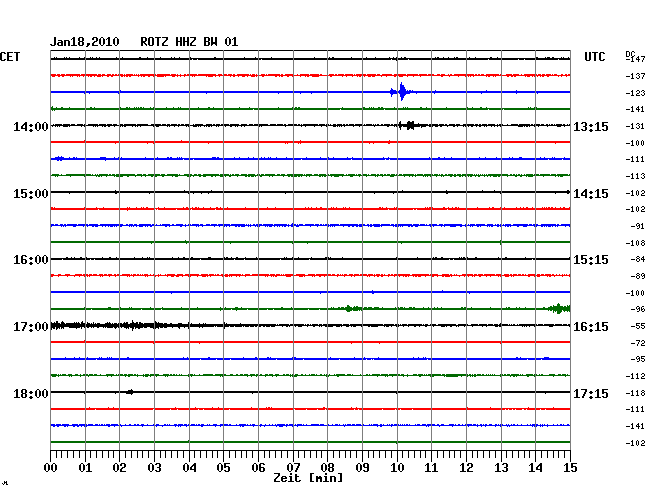Screen dimensions: 650x494
Task: Click the 14:15 UTC time label
Action: point(591,194)
